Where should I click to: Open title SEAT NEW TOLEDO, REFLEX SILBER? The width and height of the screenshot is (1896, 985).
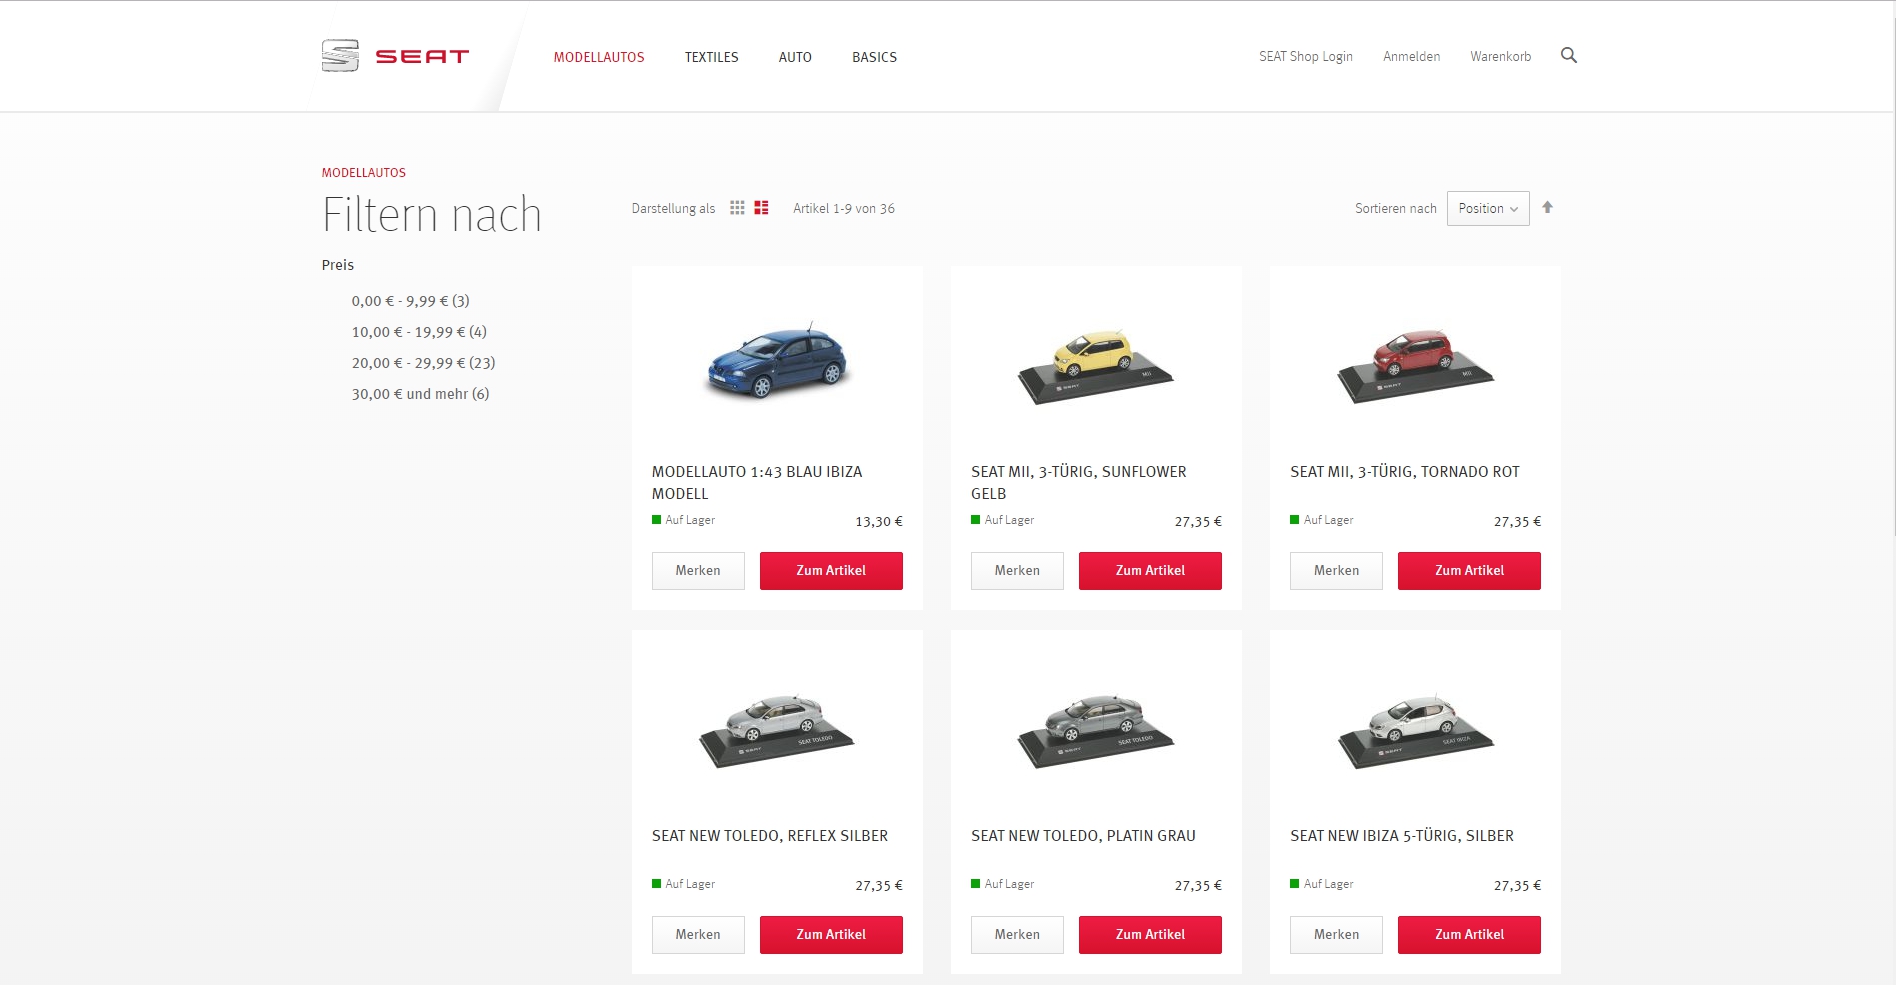pos(769,836)
